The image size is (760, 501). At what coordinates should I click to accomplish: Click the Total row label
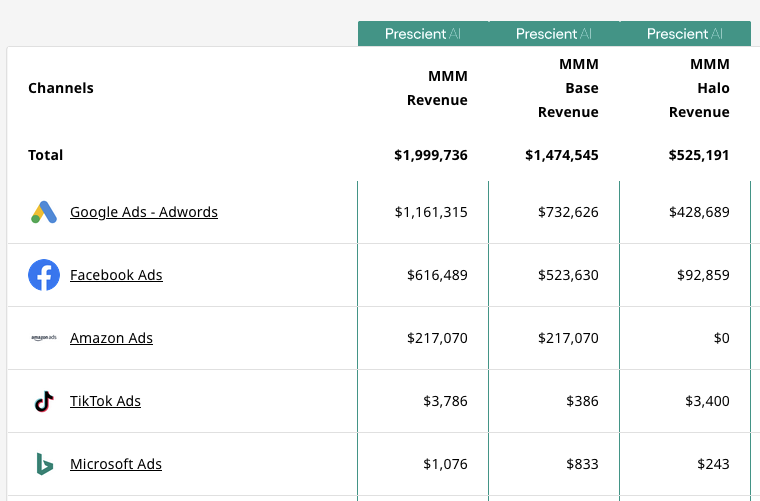(x=46, y=155)
